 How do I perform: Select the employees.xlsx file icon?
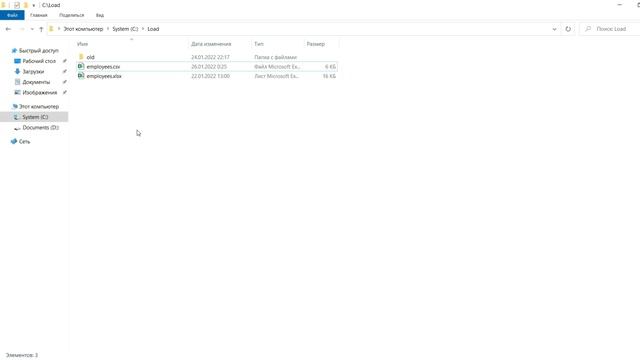tap(81, 76)
